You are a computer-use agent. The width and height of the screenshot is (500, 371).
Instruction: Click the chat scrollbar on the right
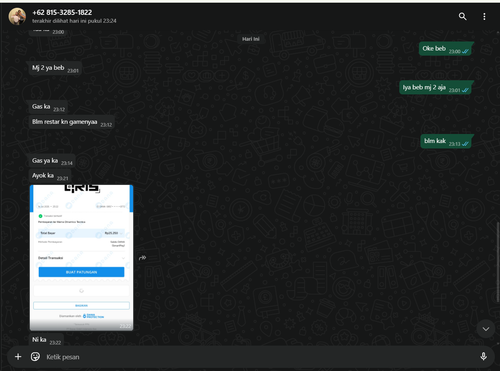(498, 263)
